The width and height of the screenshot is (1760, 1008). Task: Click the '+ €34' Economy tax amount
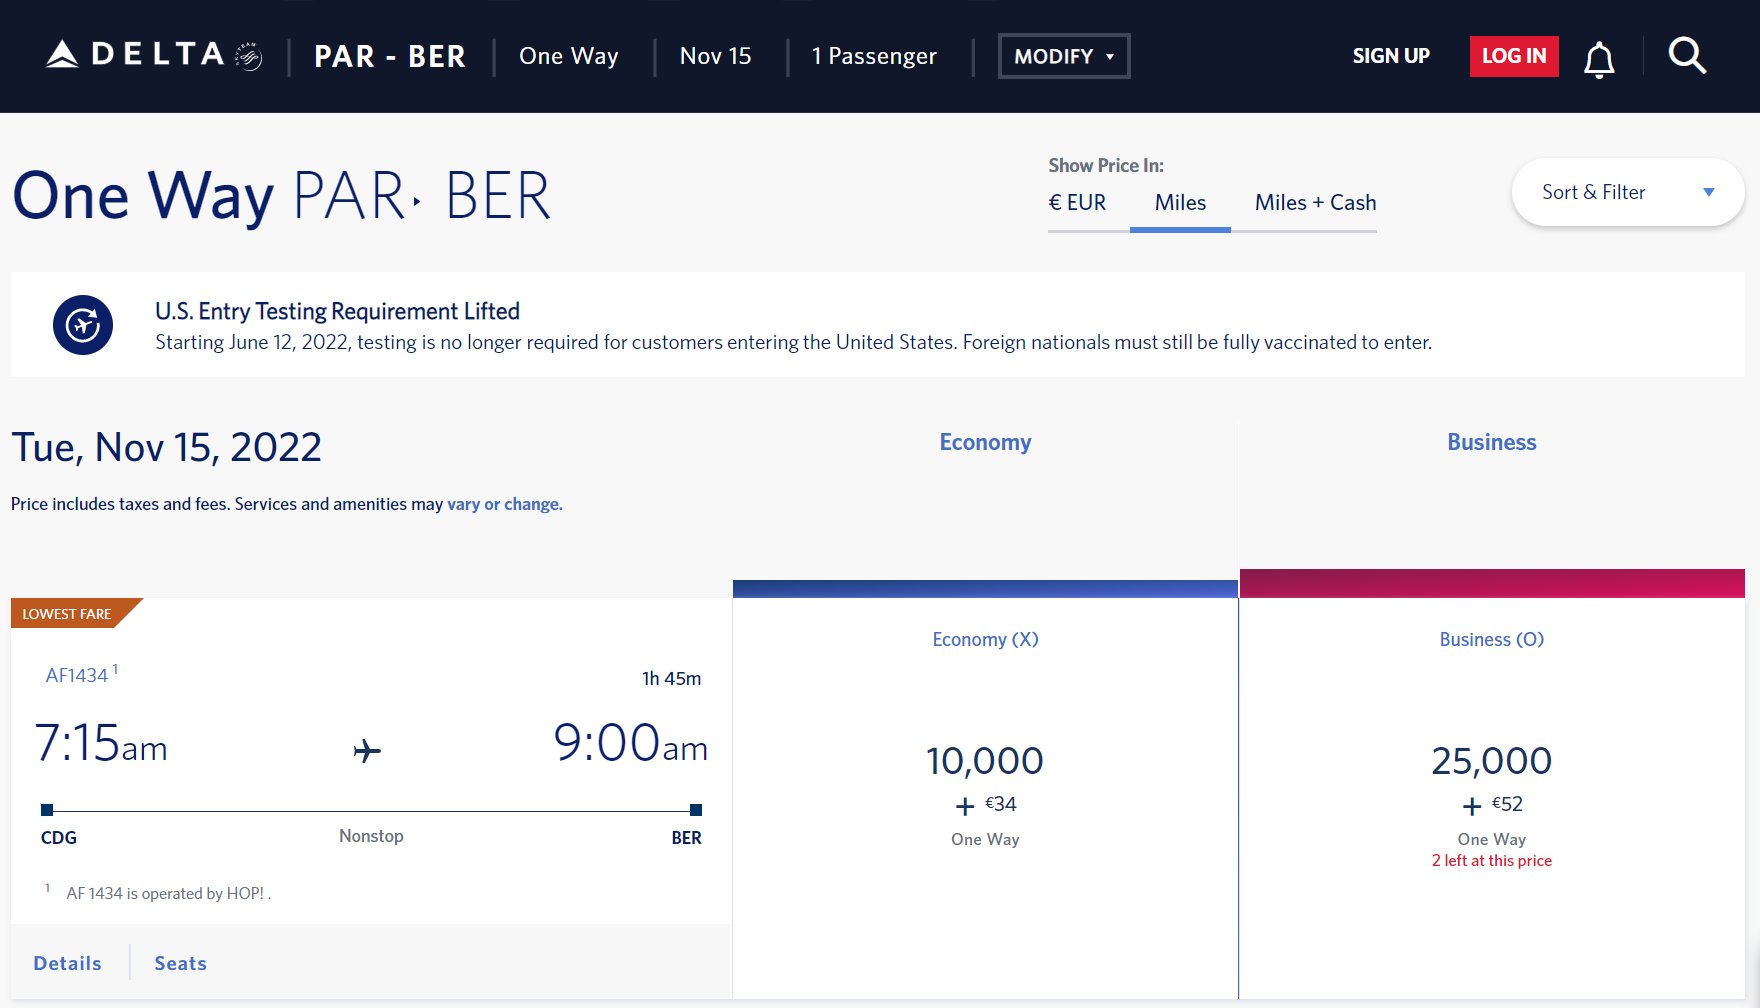[986, 804]
